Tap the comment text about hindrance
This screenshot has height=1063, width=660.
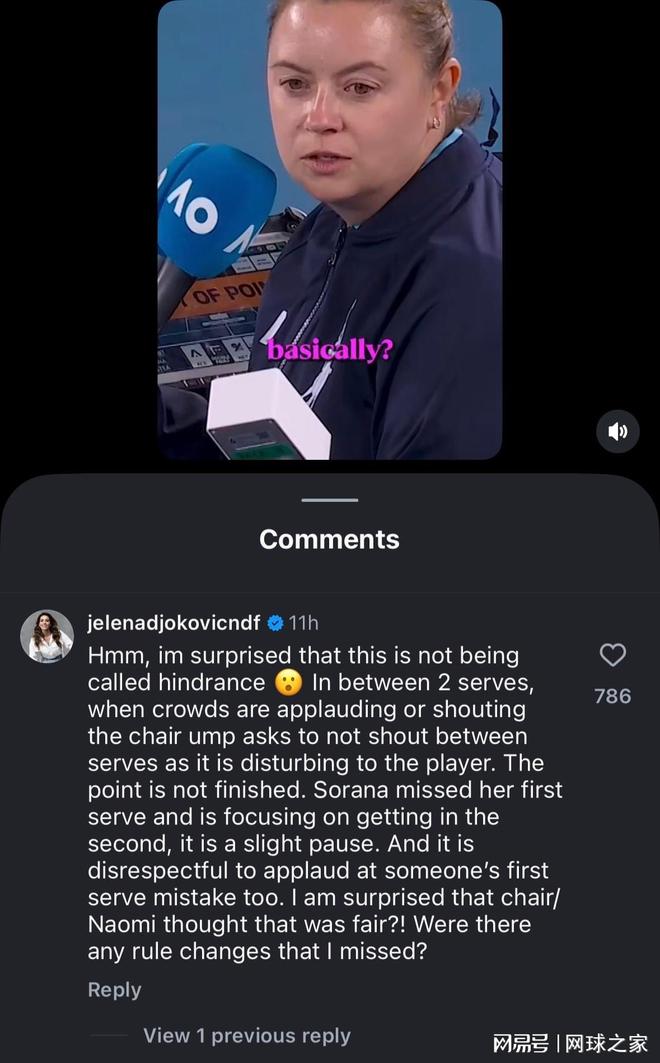[325, 803]
